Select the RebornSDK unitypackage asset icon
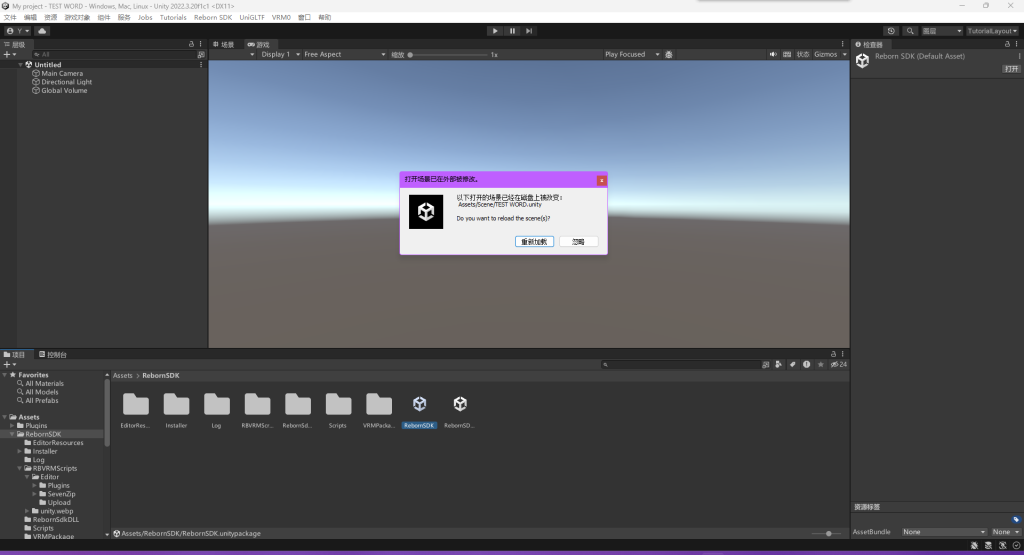This screenshot has width=1024, height=555. click(419, 404)
